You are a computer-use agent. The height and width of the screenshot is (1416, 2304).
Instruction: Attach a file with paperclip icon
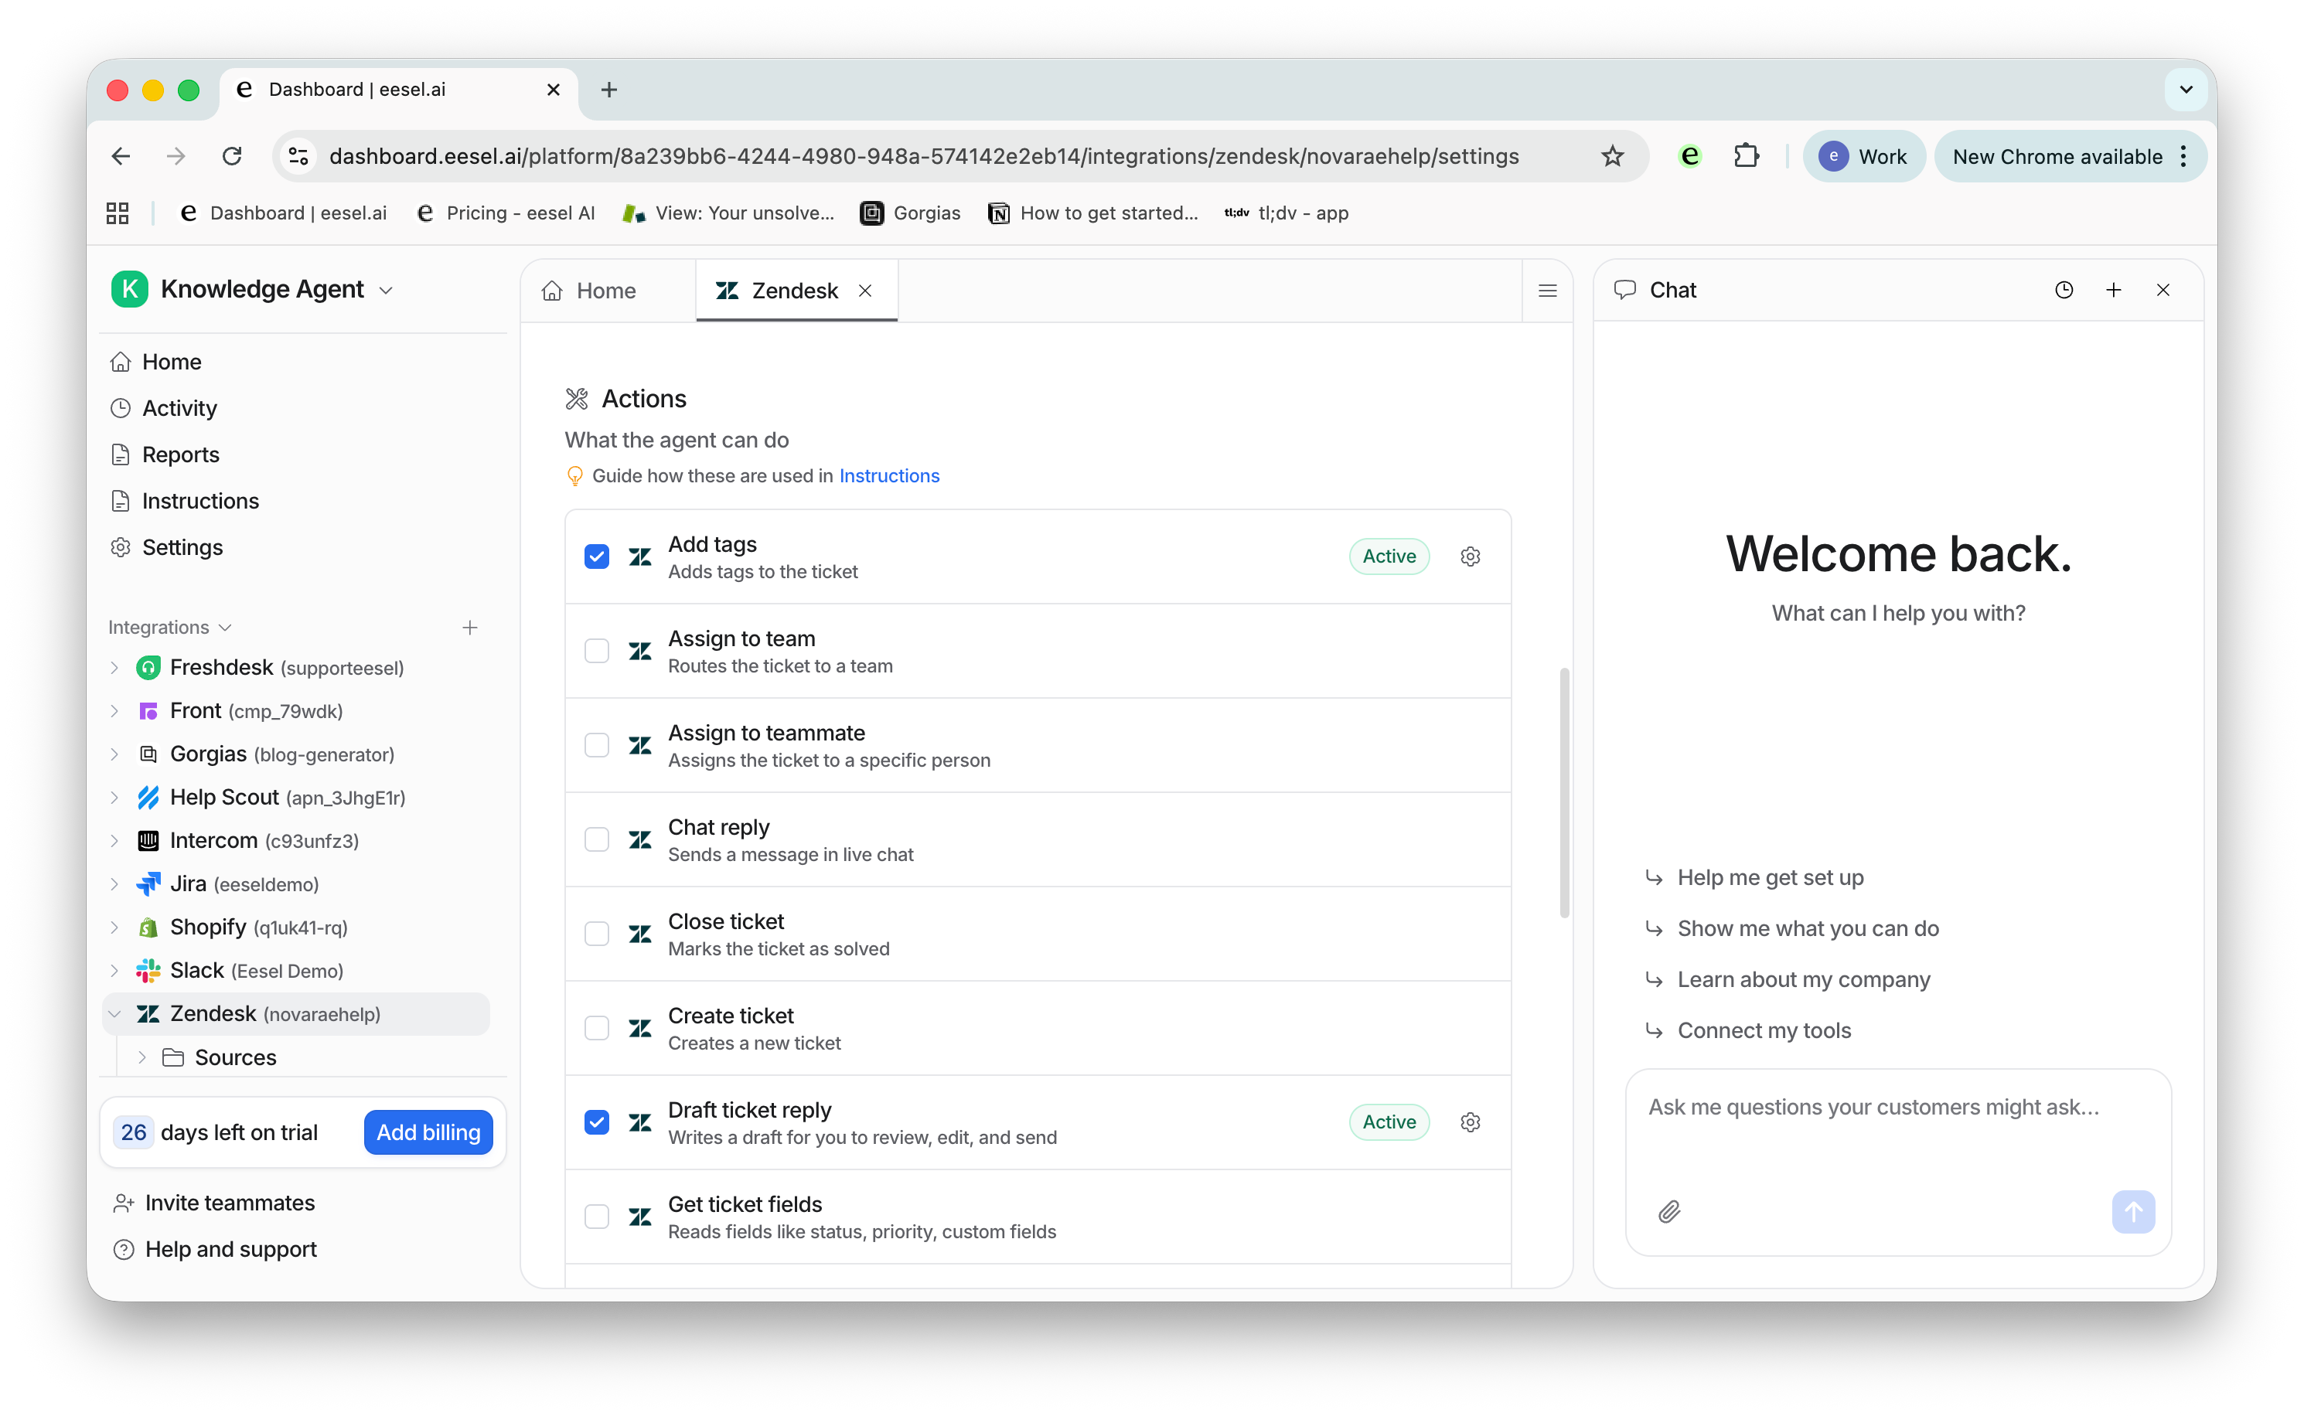click(x=1669, y=1212)
